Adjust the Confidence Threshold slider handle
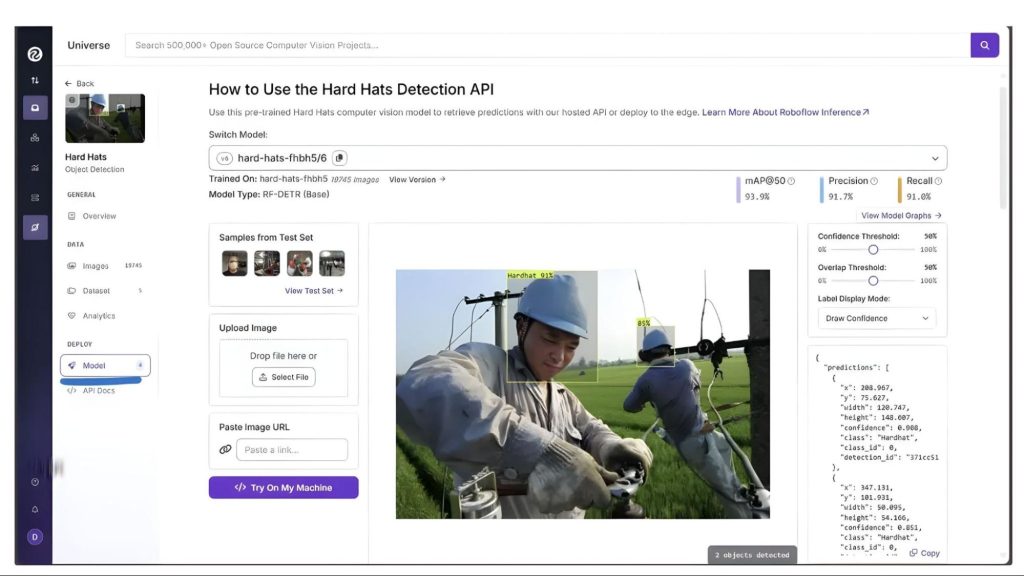Screen dimensions: 1024x576 click(x=873, y=249)
